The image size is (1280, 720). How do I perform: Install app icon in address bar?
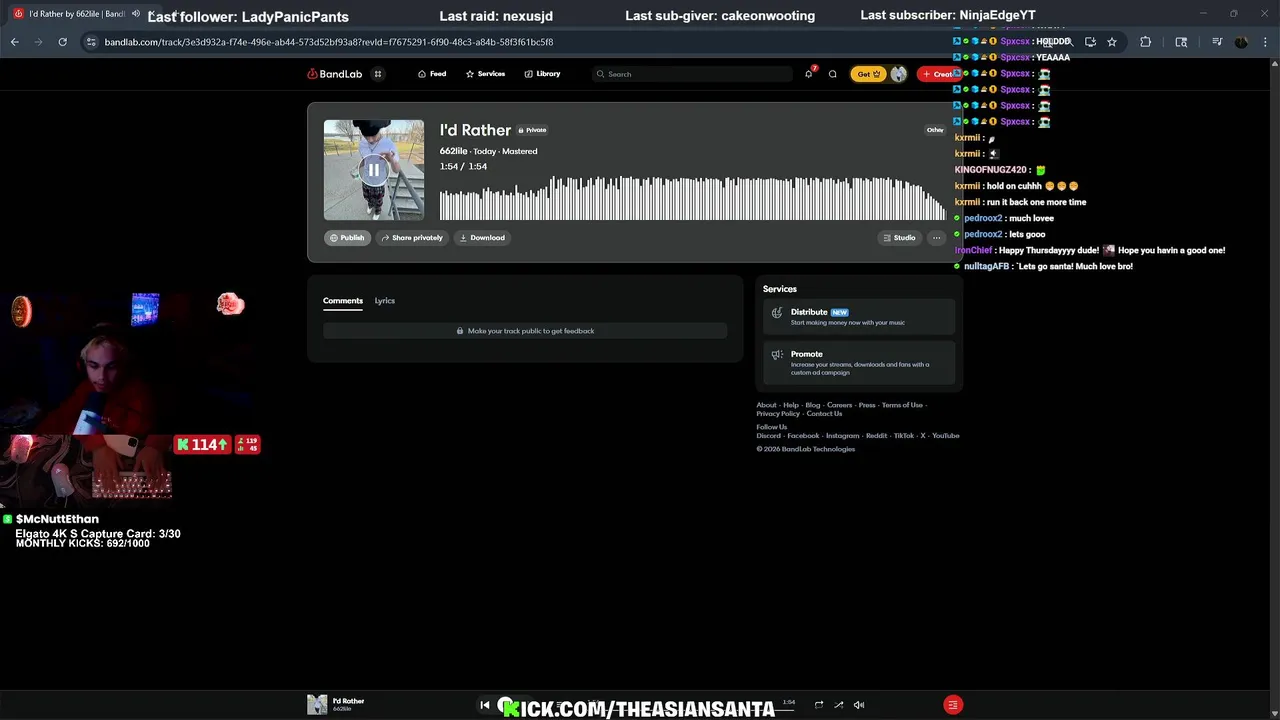tap(1090, 42)
